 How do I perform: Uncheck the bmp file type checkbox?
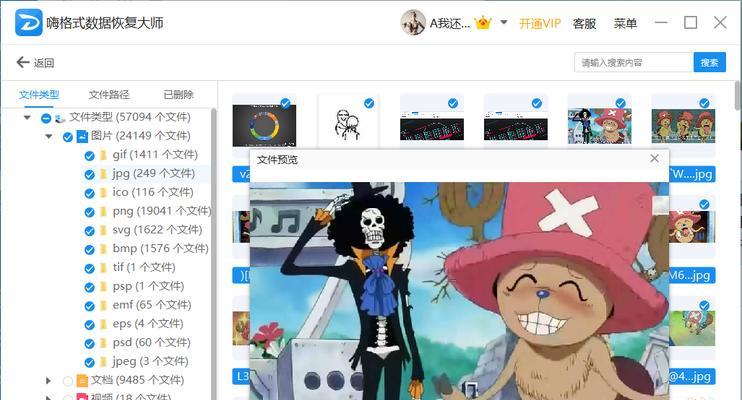(x=89, y=249)
